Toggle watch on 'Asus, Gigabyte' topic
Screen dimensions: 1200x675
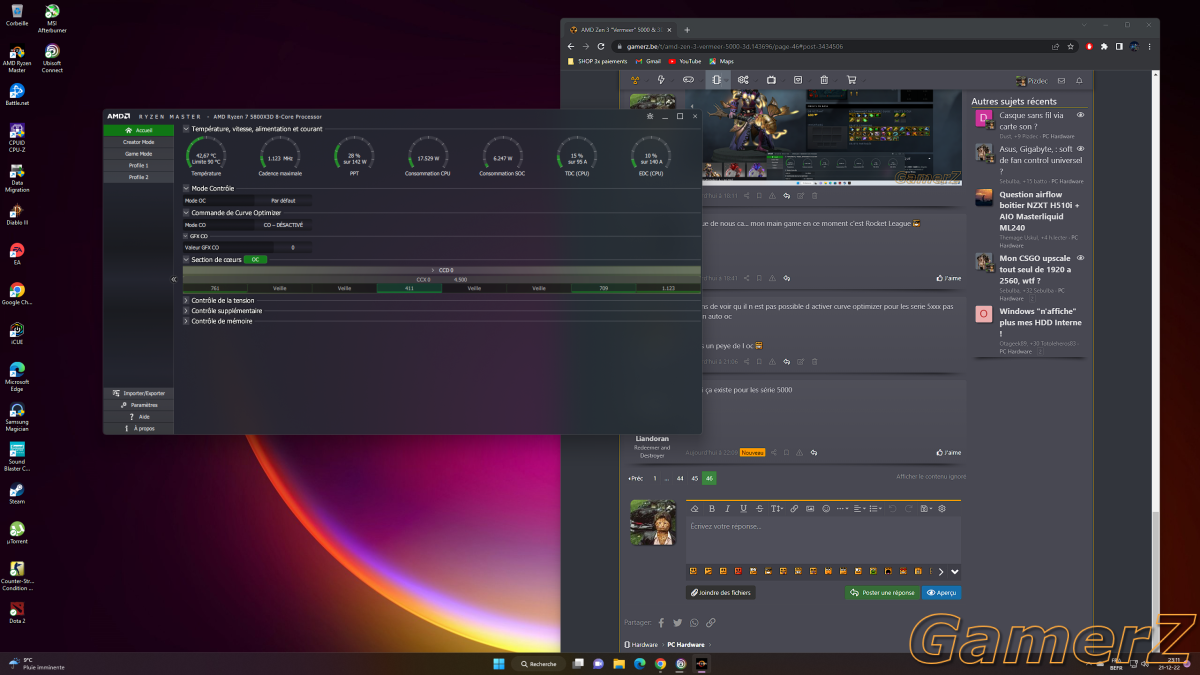tap(1081, 148)
